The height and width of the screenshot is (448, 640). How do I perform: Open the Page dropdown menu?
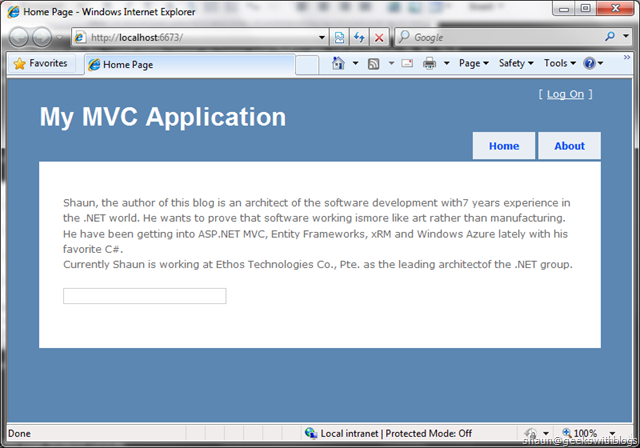[x=473, y=63]
